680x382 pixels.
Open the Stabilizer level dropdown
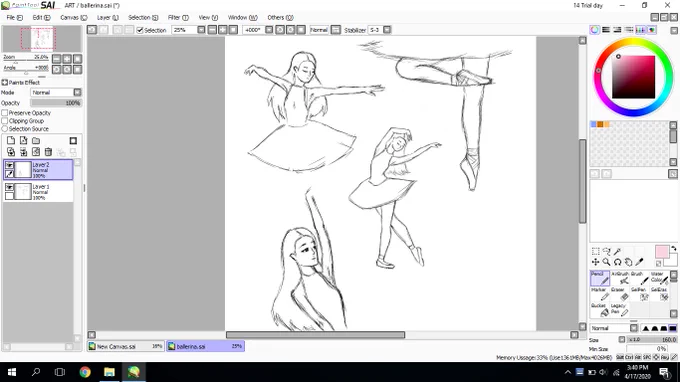tap(387, 30)
